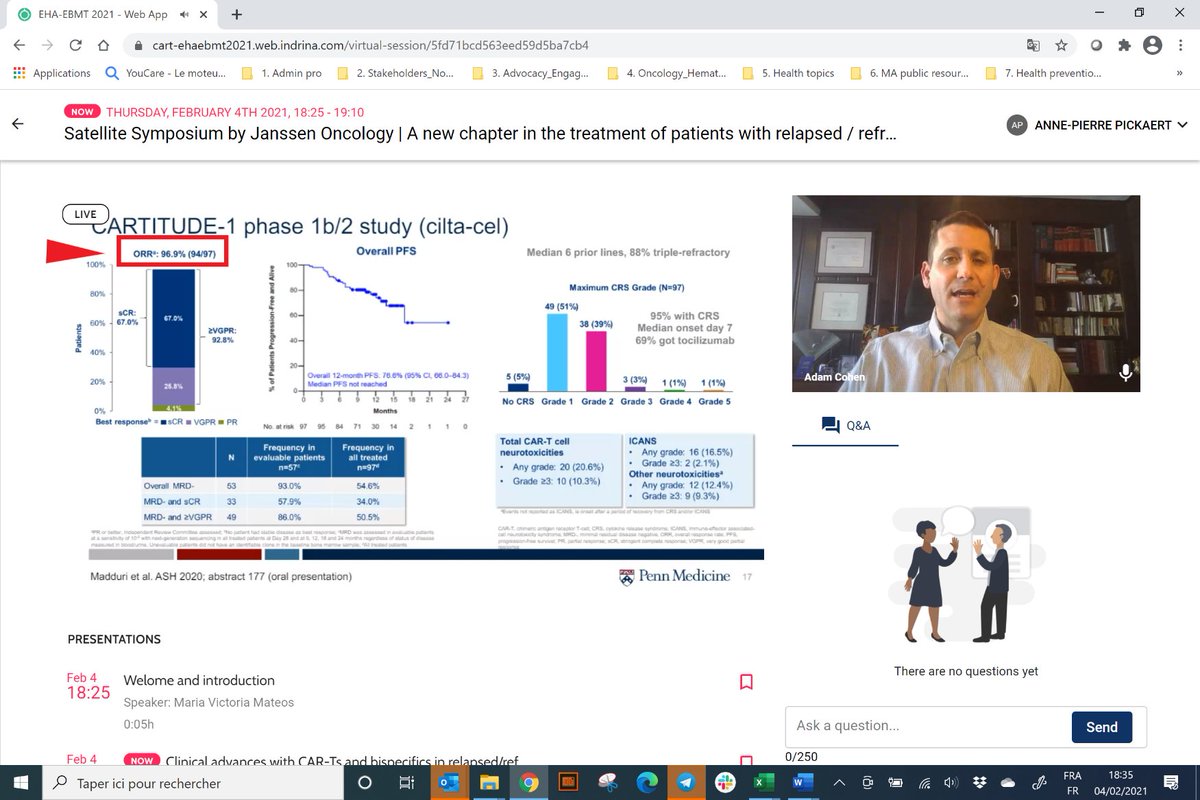Image resolution: width=1200 pixels, height=800 pixels.
Task: Open the '7. Health preventio...' bookmarks folder
Action: pos(1043,73)
